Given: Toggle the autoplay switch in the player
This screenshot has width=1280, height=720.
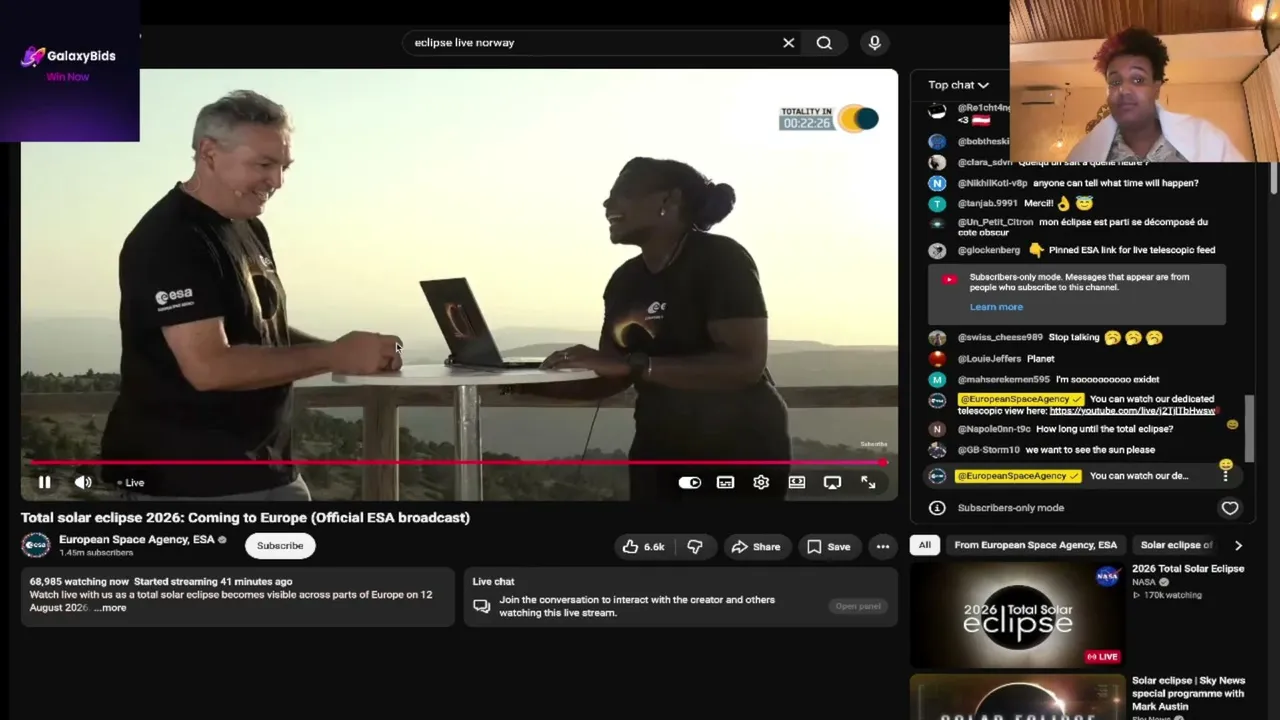Looking at the screenshot, I should pos(690,482).
